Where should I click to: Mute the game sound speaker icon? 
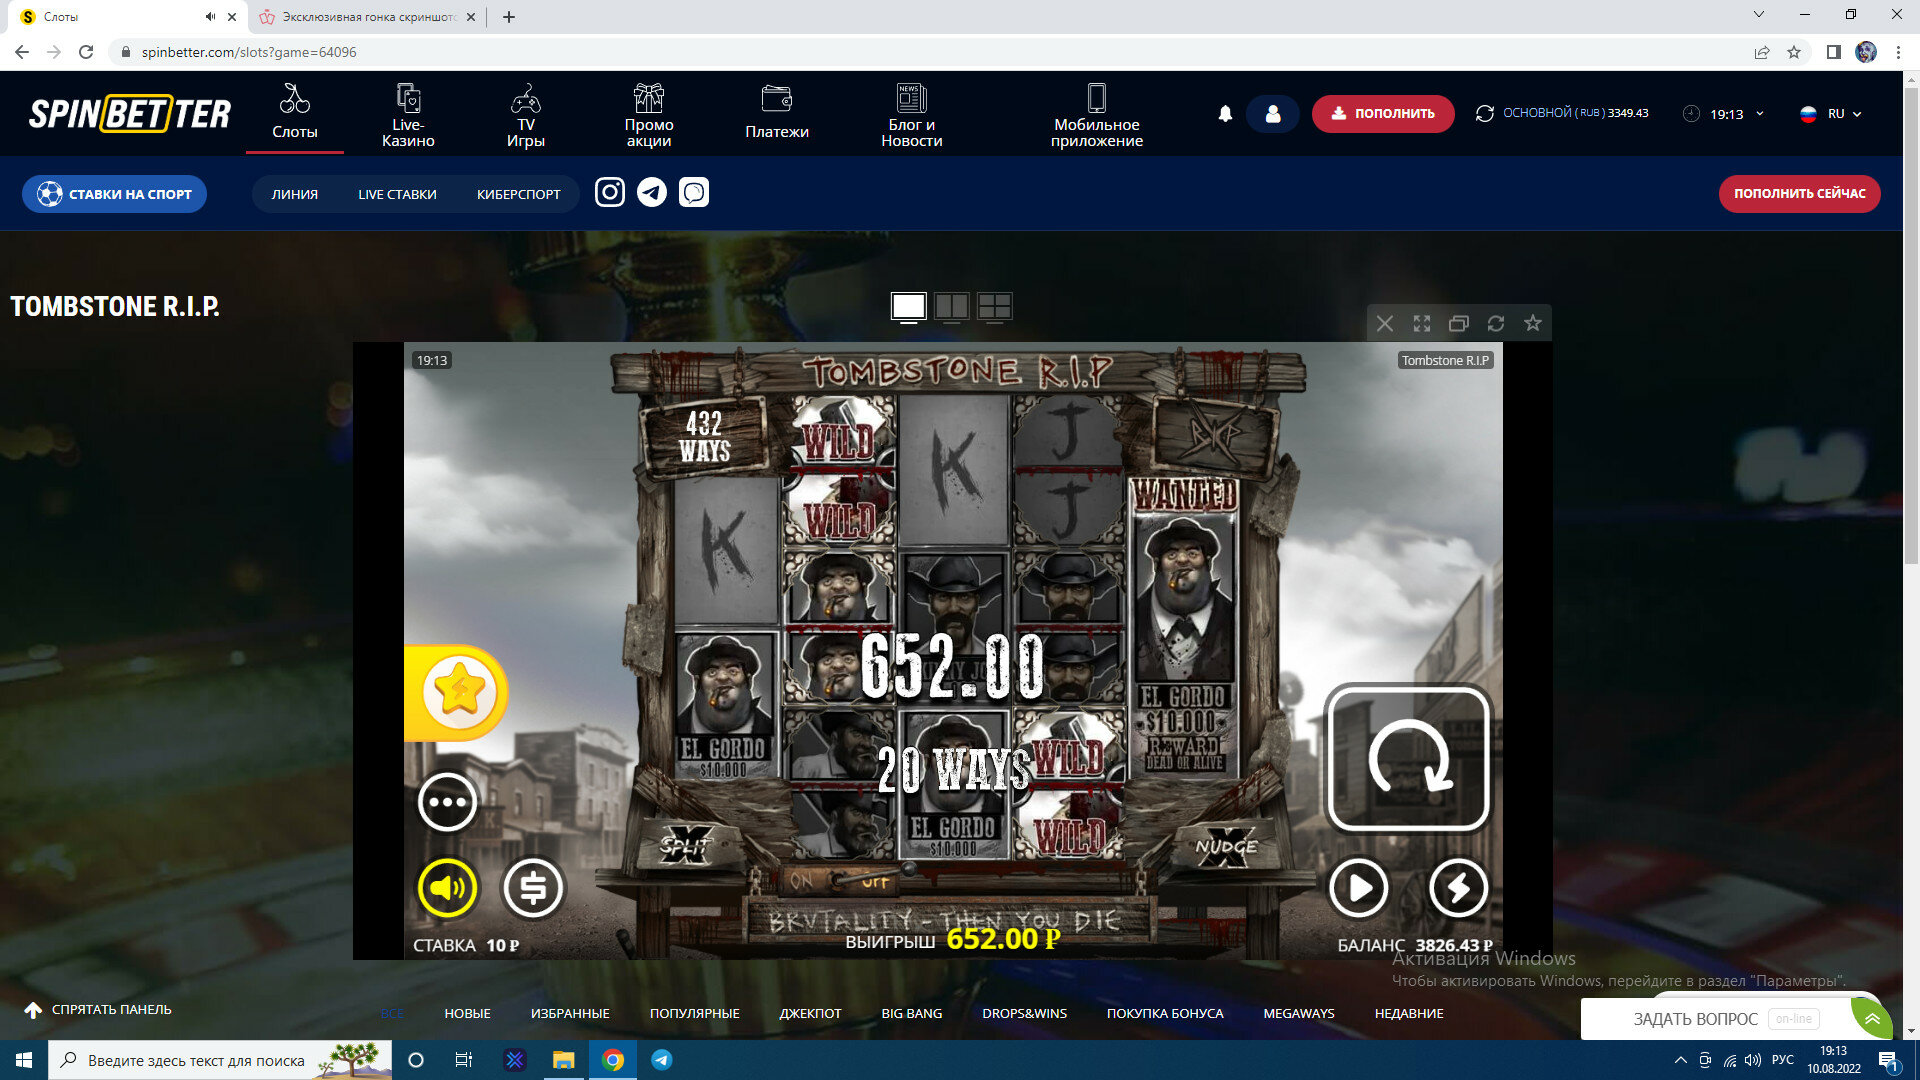(x=447, y=887)
